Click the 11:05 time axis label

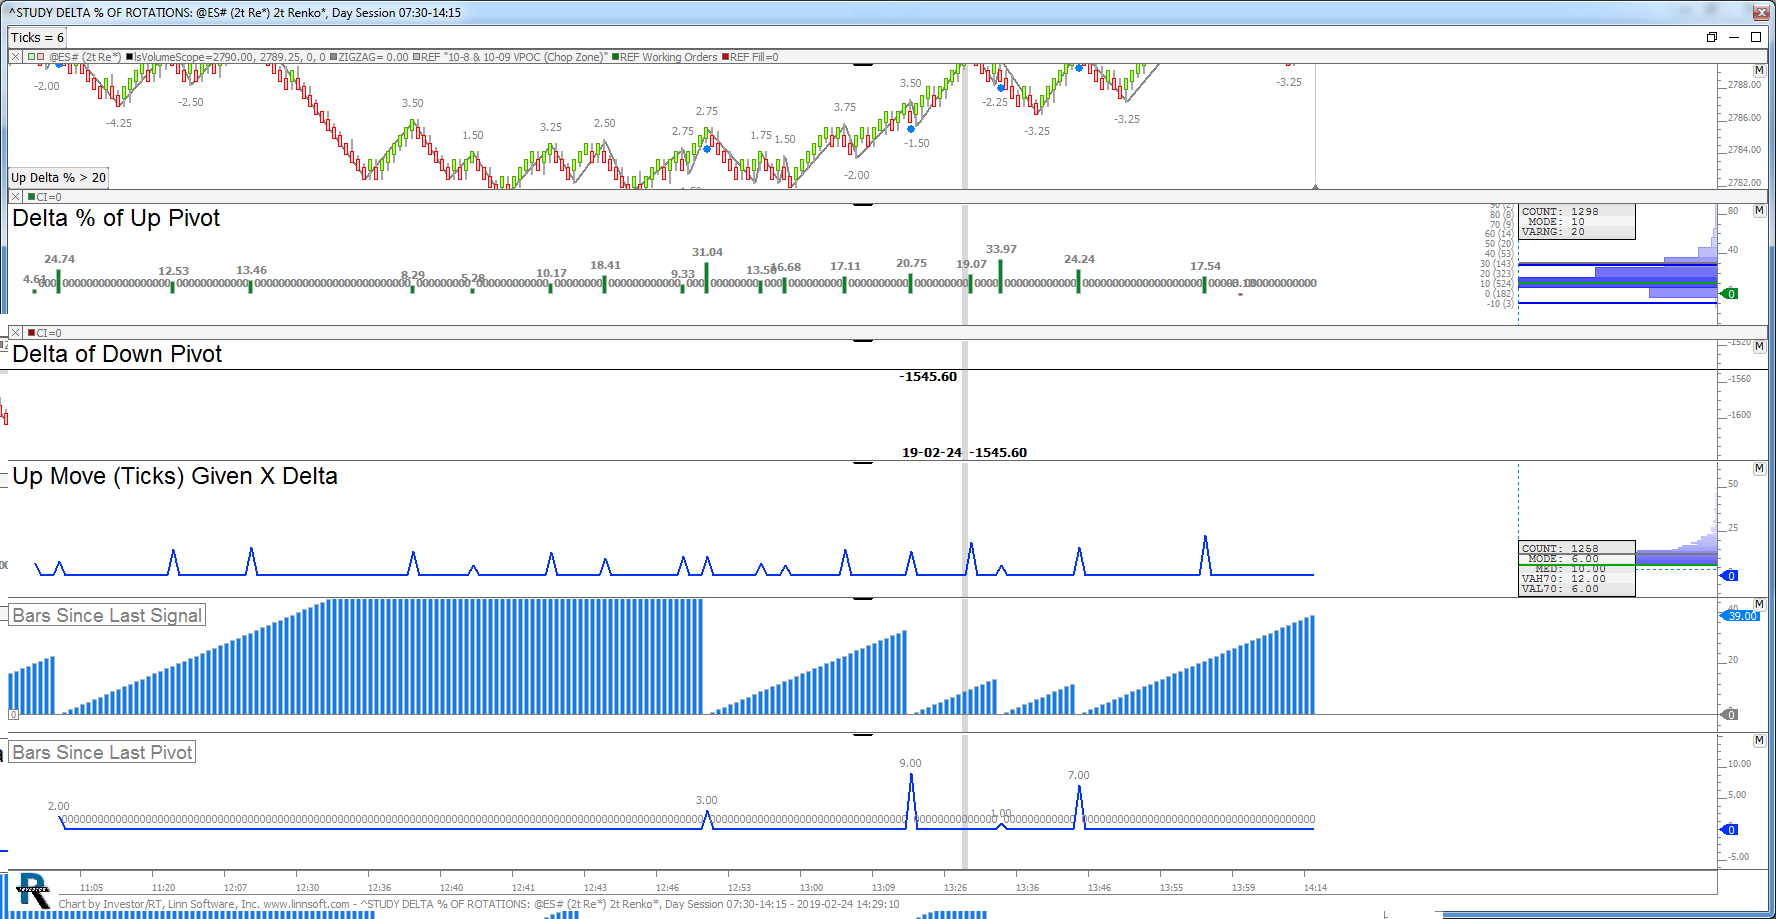(91, 887)
